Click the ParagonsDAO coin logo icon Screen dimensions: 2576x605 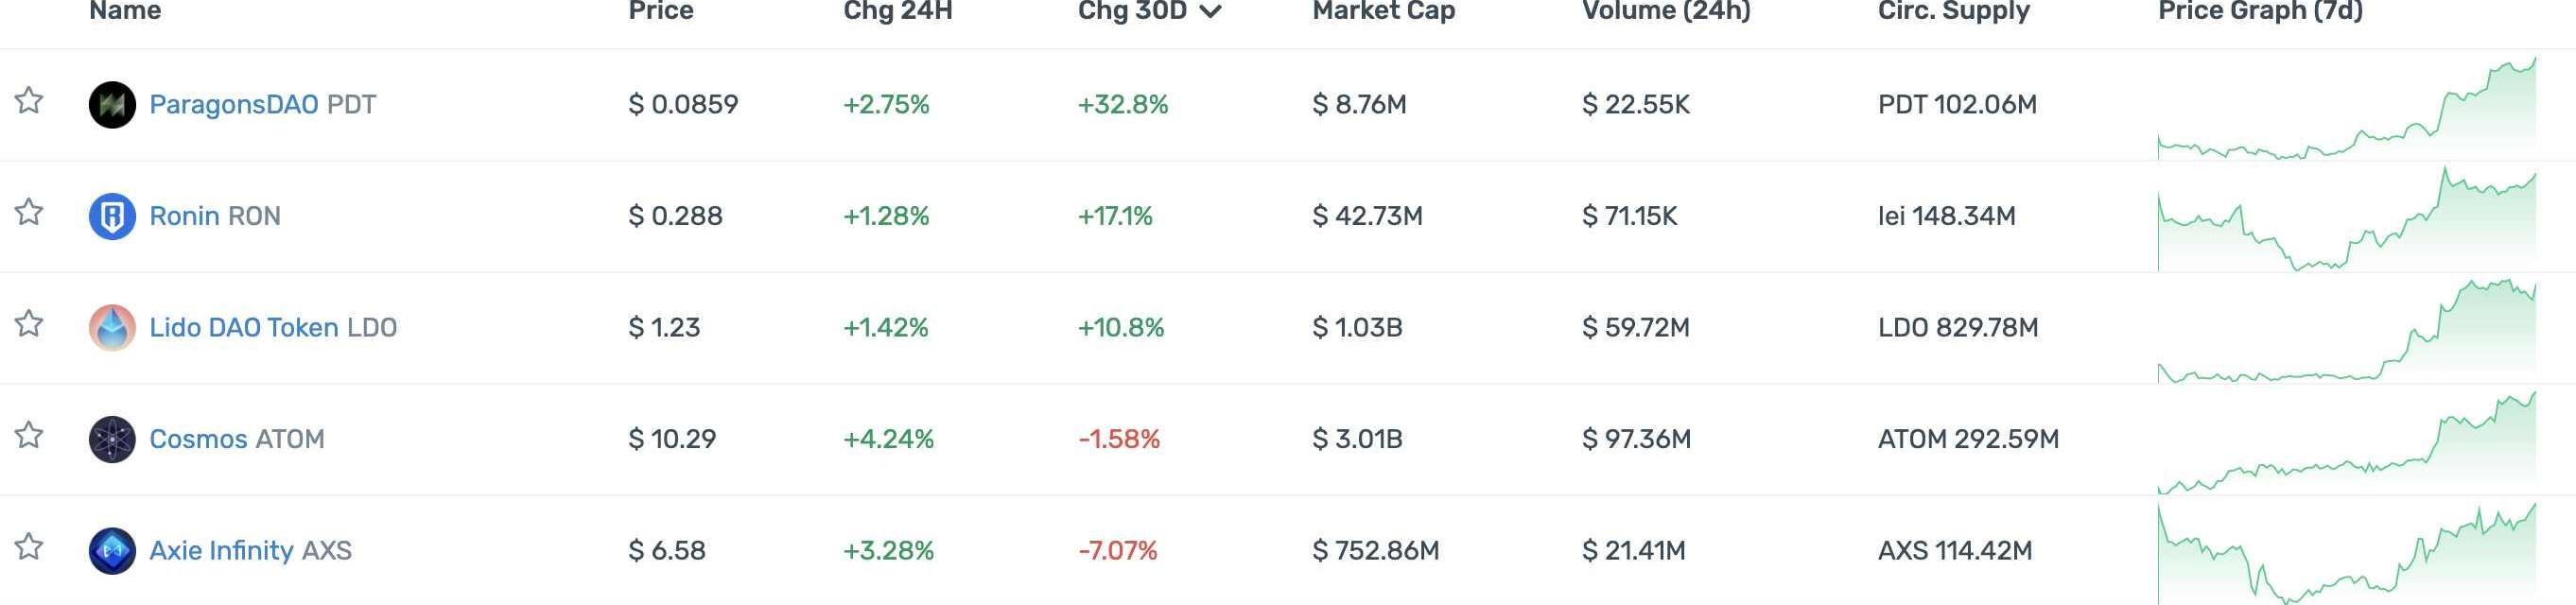tap(112, 104)
